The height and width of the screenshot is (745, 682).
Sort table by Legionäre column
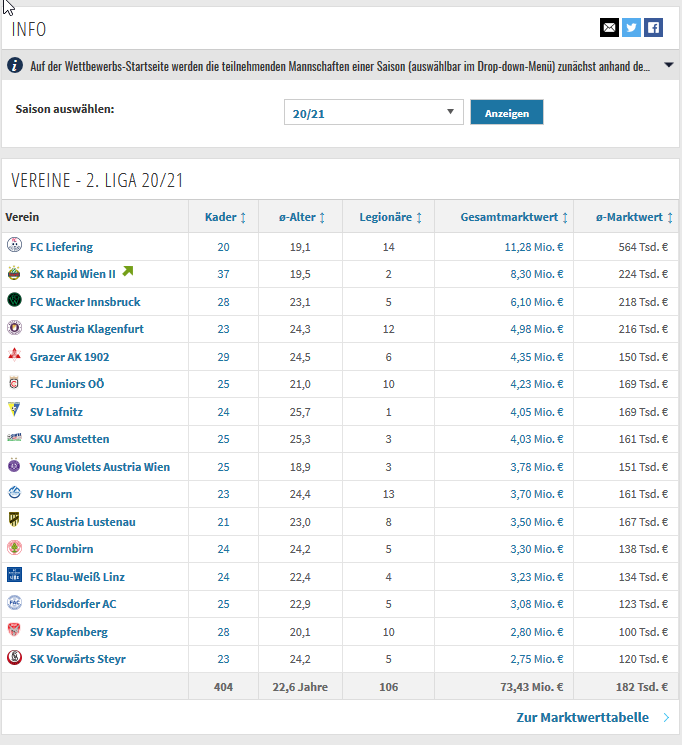[x=390, y=217]
